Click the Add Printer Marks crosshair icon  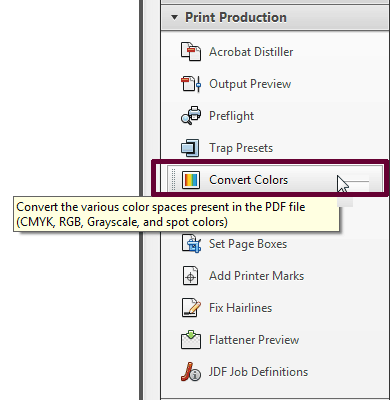(x=190, y=276)
